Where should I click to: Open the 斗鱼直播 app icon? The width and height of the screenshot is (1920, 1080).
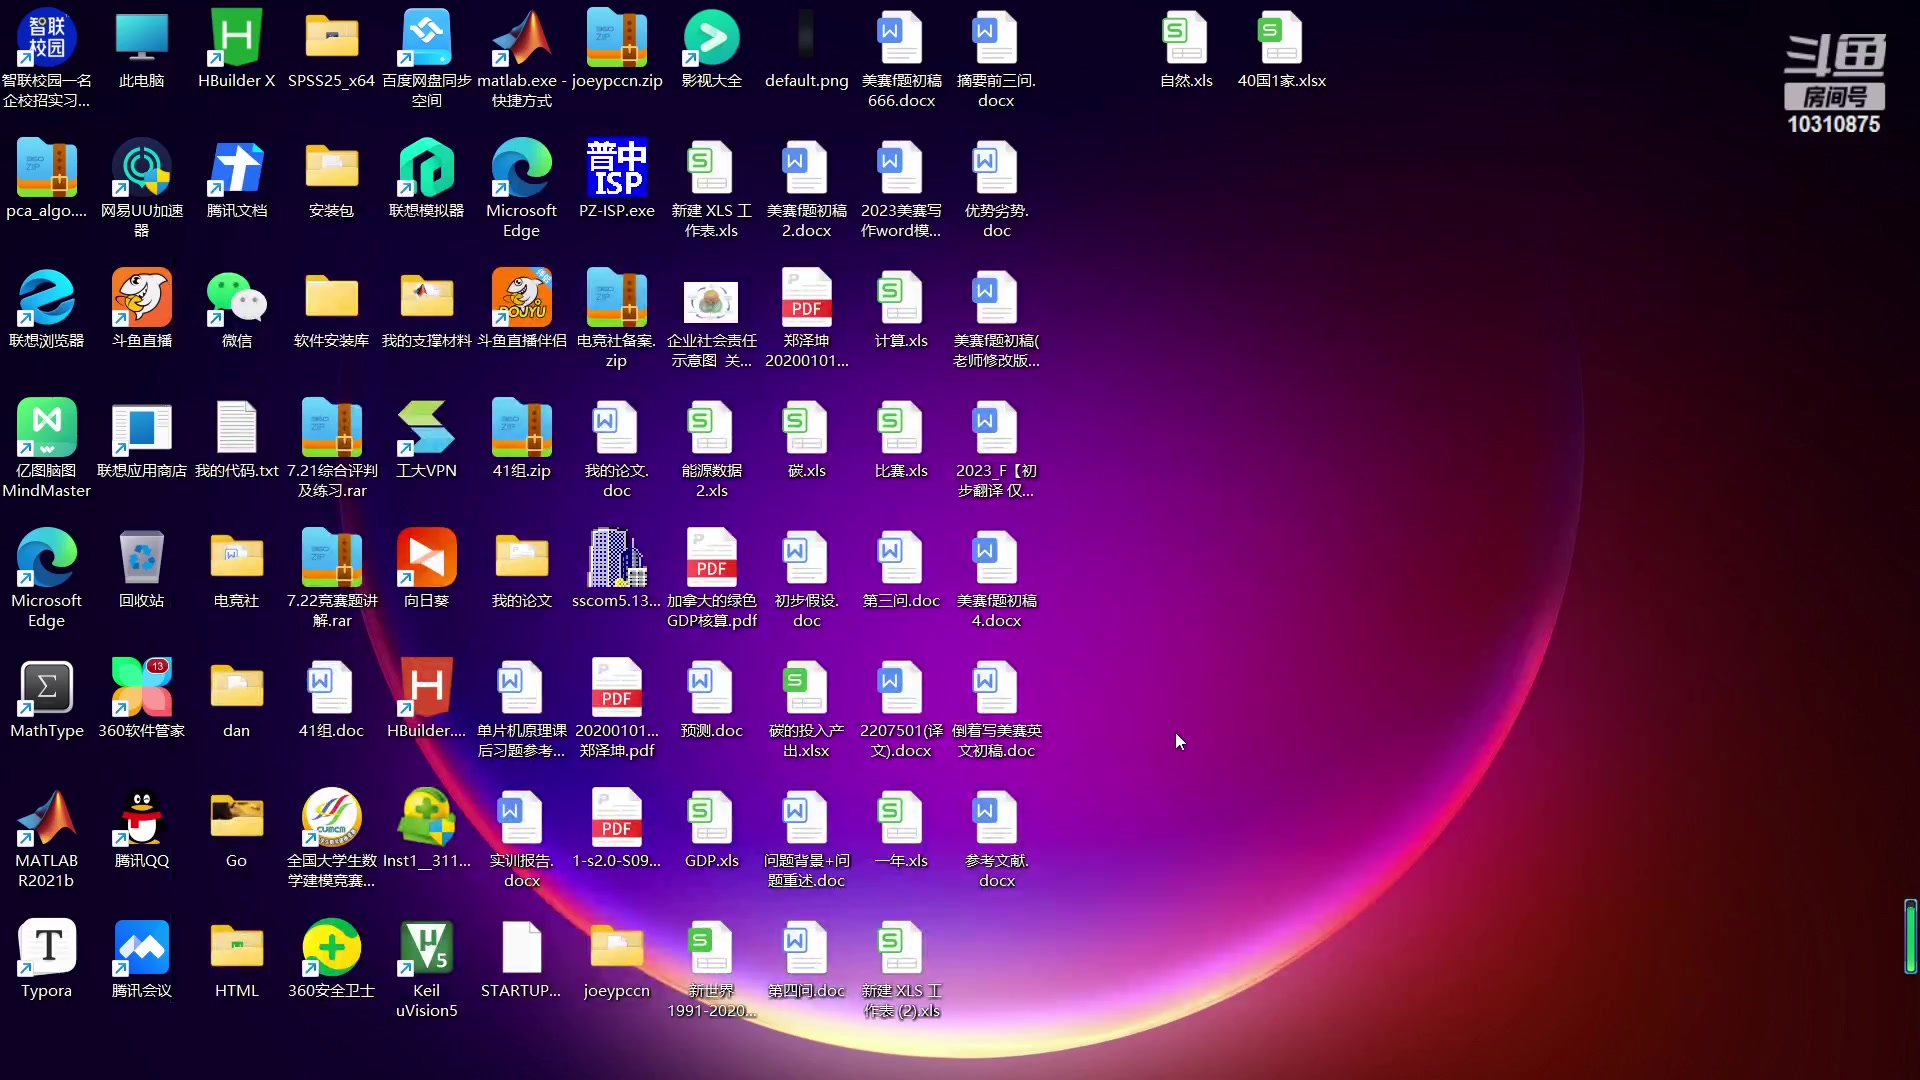[141, 308]
